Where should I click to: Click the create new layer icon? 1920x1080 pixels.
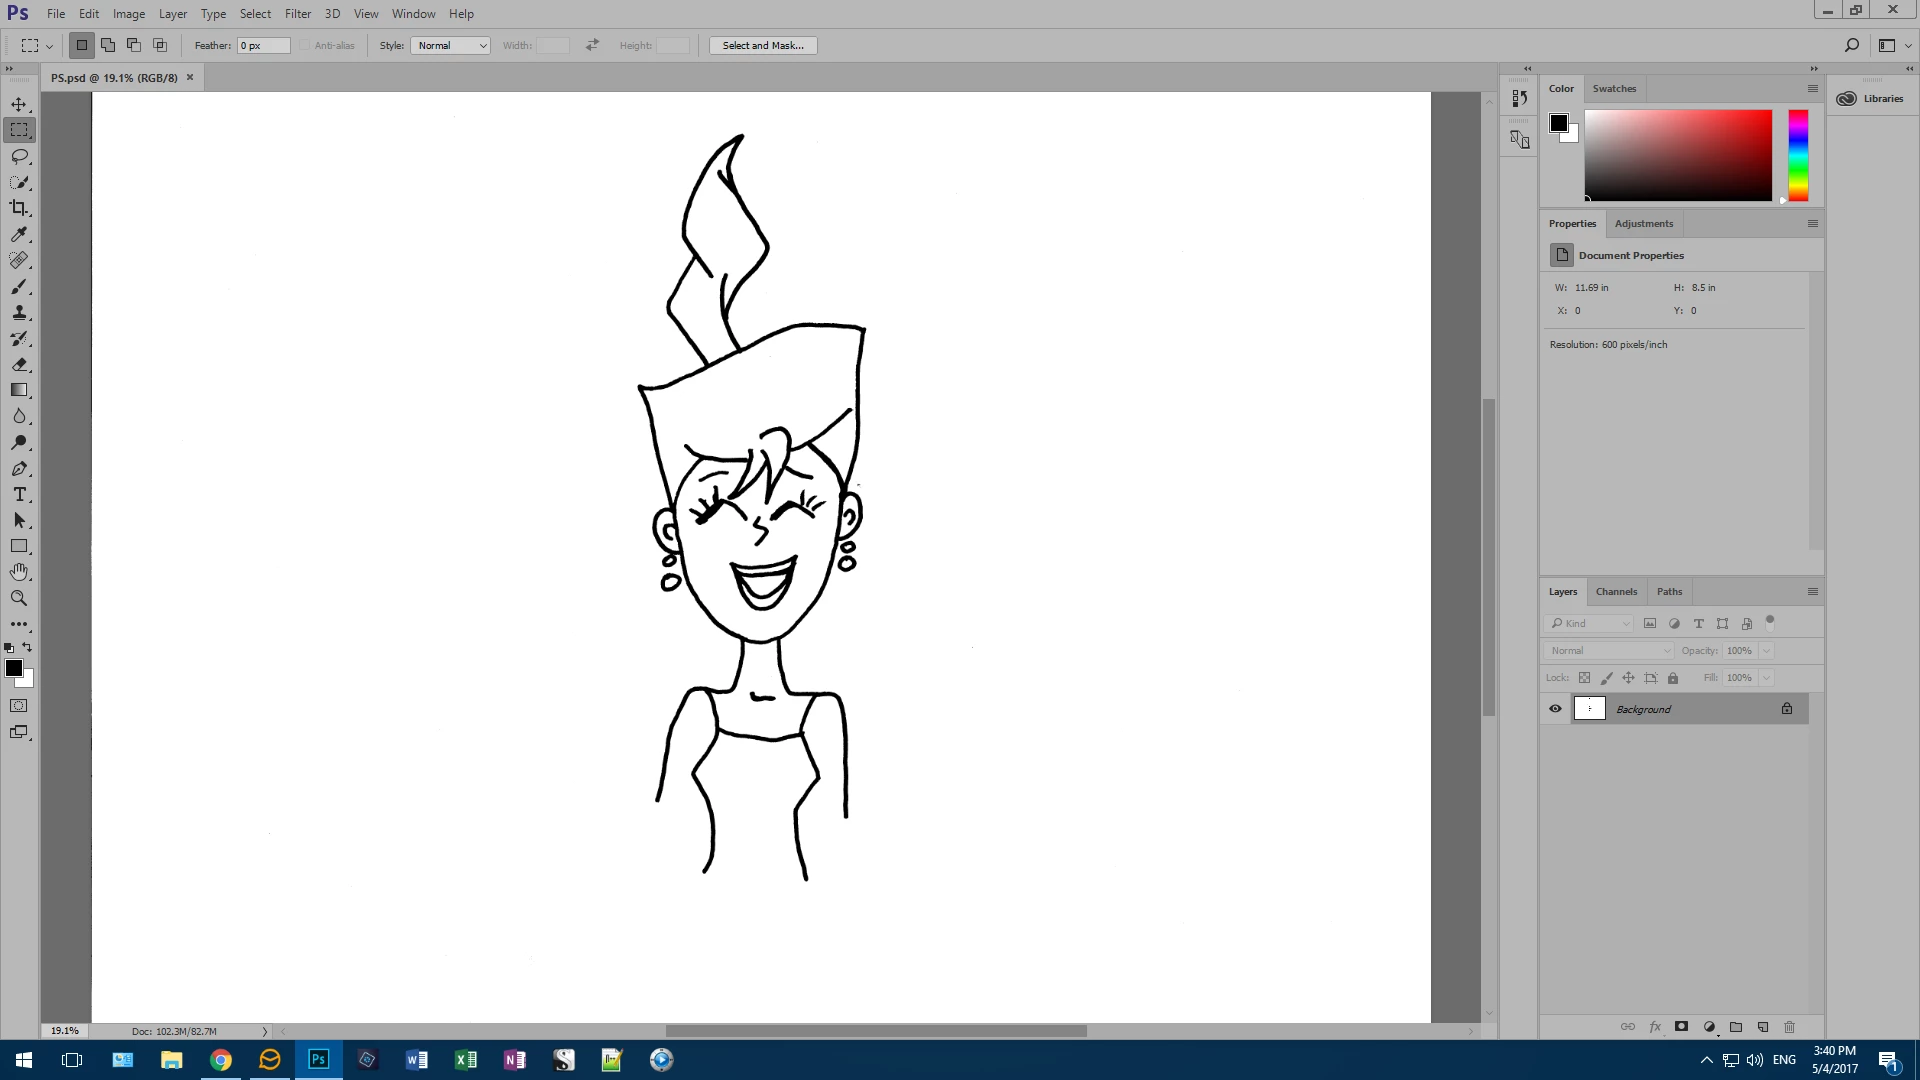[x=1763, y=1027]
